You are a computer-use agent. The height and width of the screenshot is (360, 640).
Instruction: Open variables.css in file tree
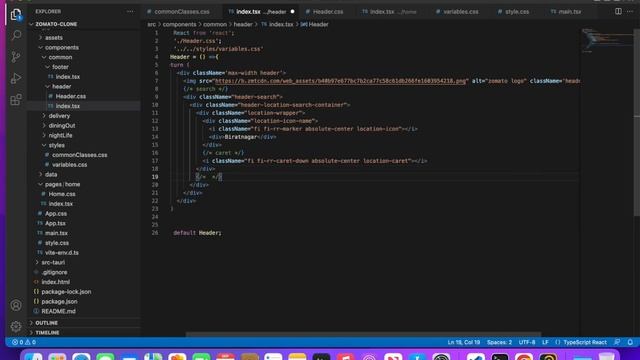(x=69, y=165)
